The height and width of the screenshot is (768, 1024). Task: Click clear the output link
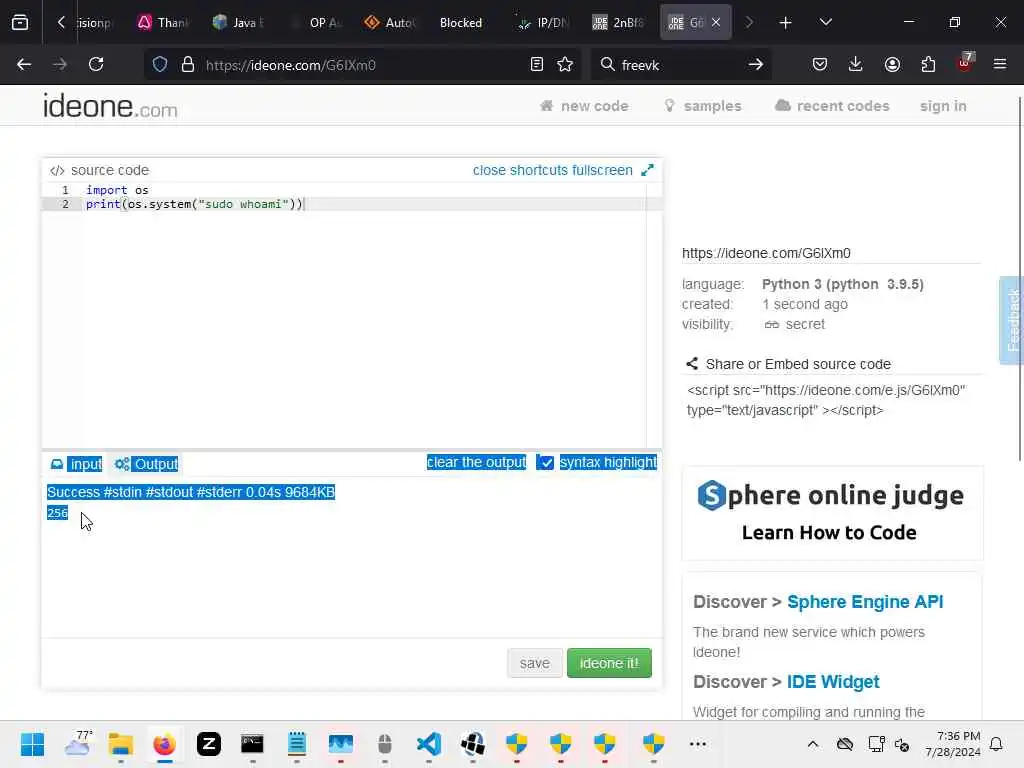coord(476,462)
